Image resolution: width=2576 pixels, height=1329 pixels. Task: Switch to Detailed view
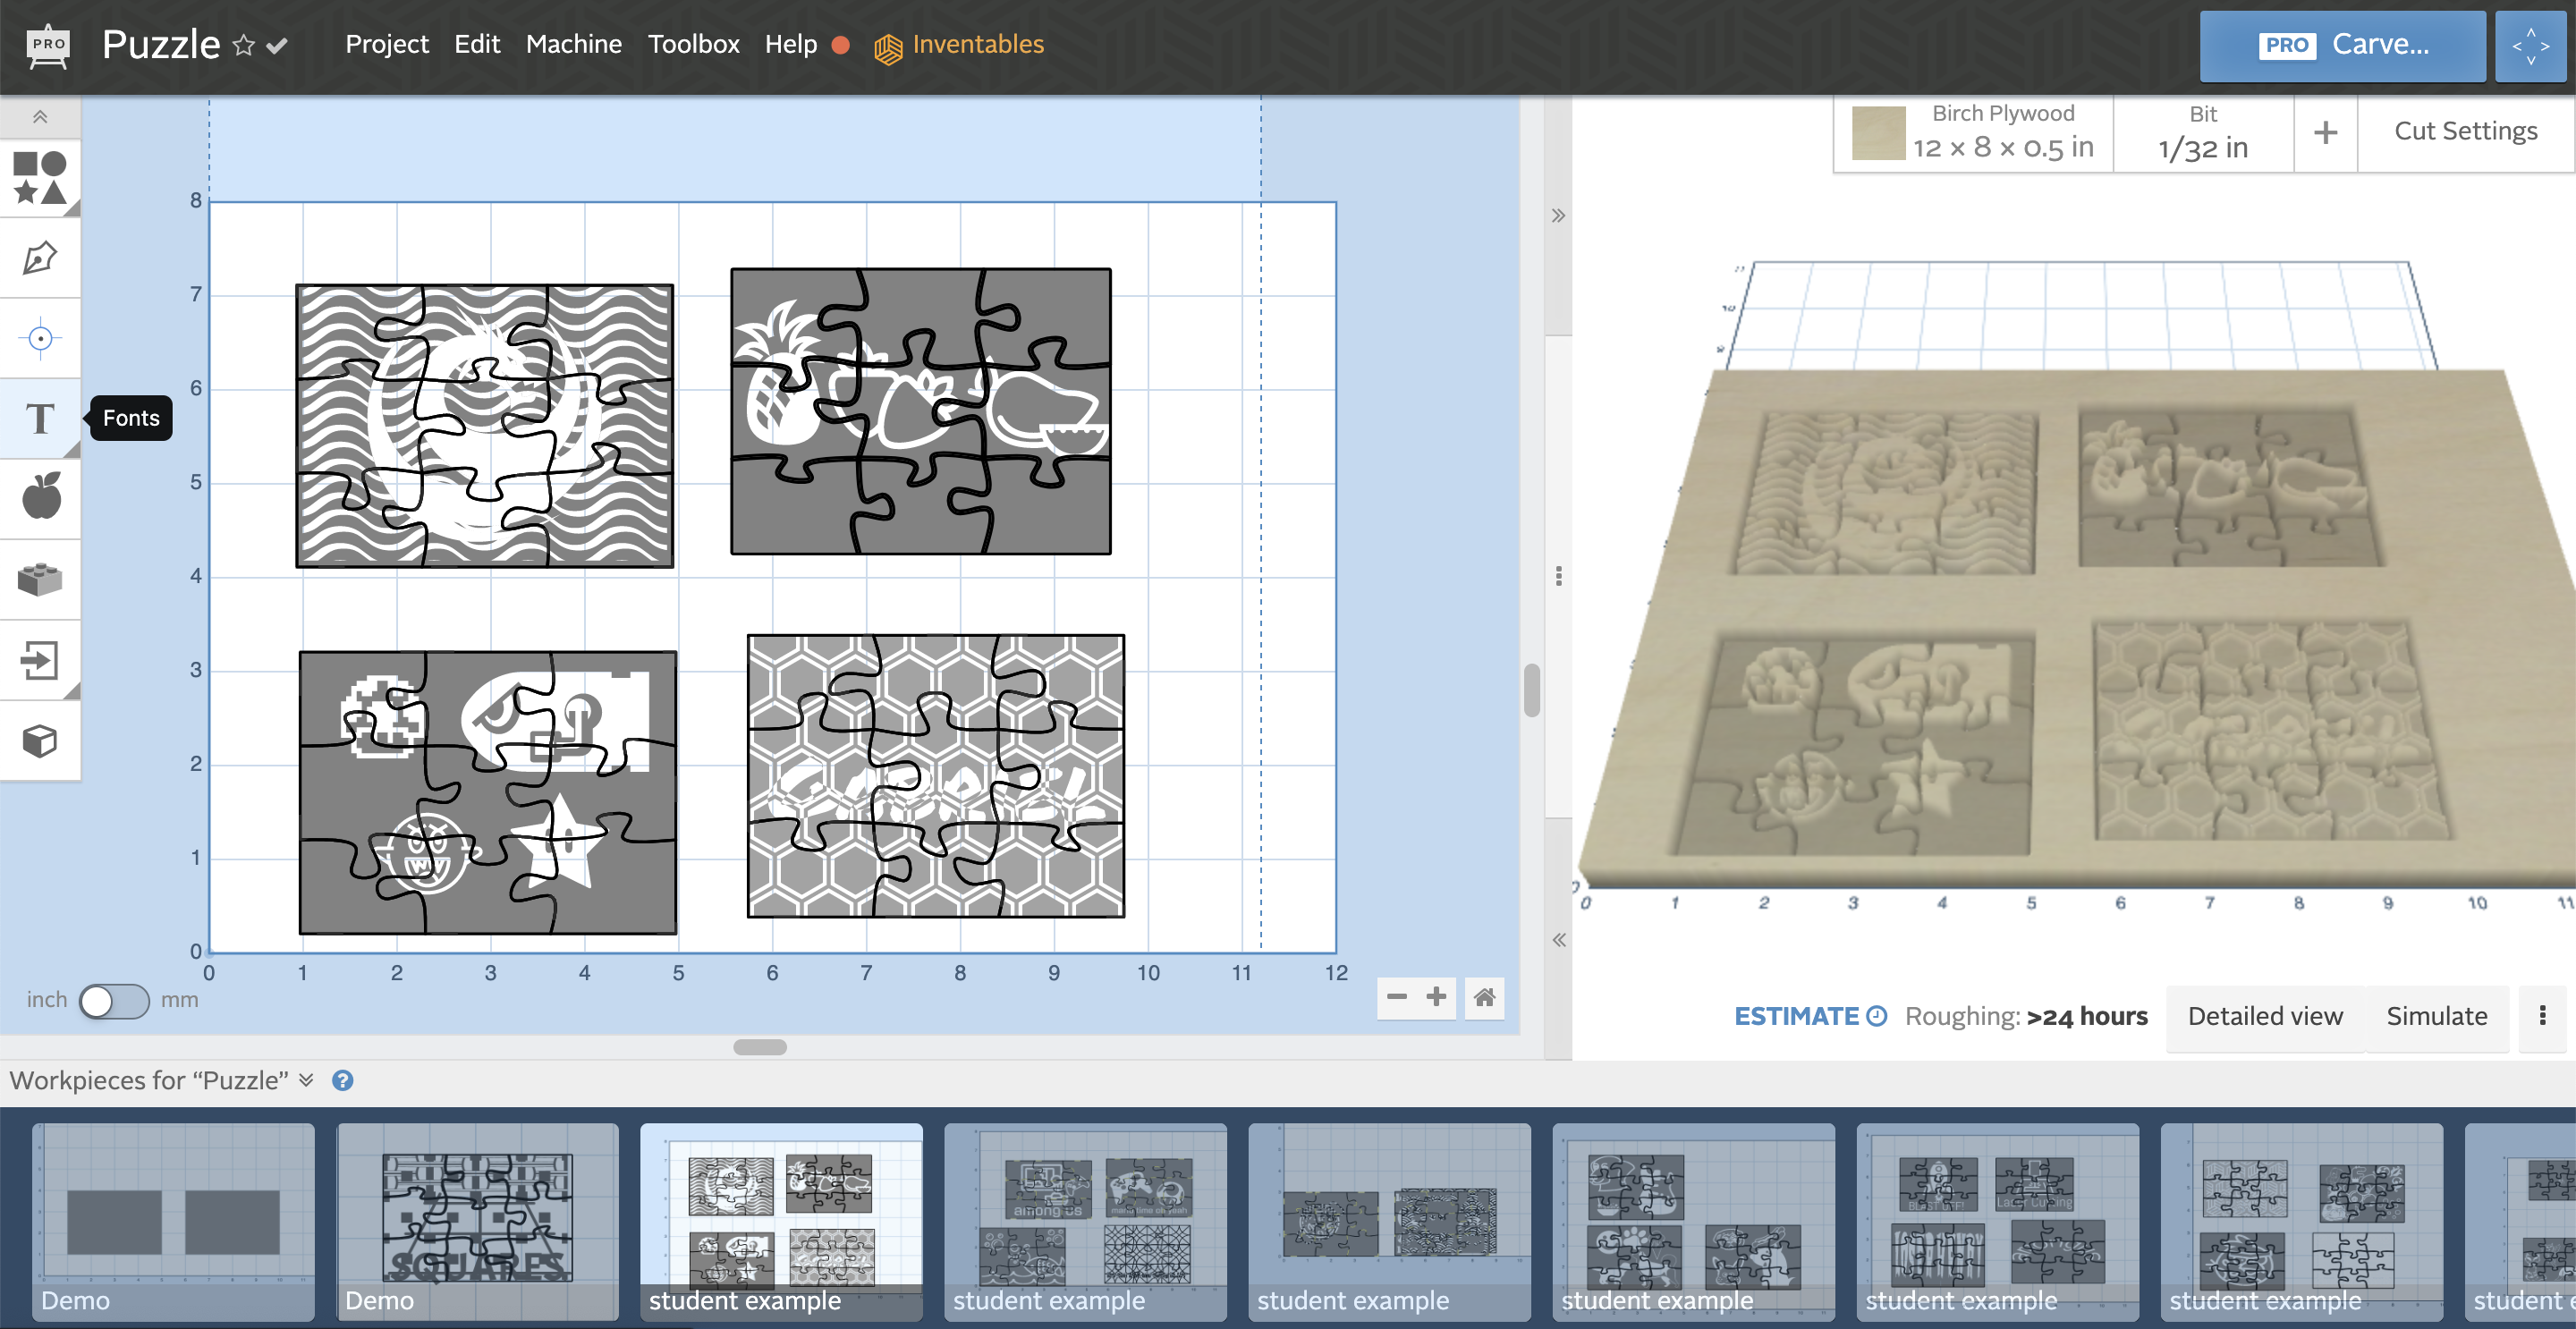(x=2265, y=1016)
